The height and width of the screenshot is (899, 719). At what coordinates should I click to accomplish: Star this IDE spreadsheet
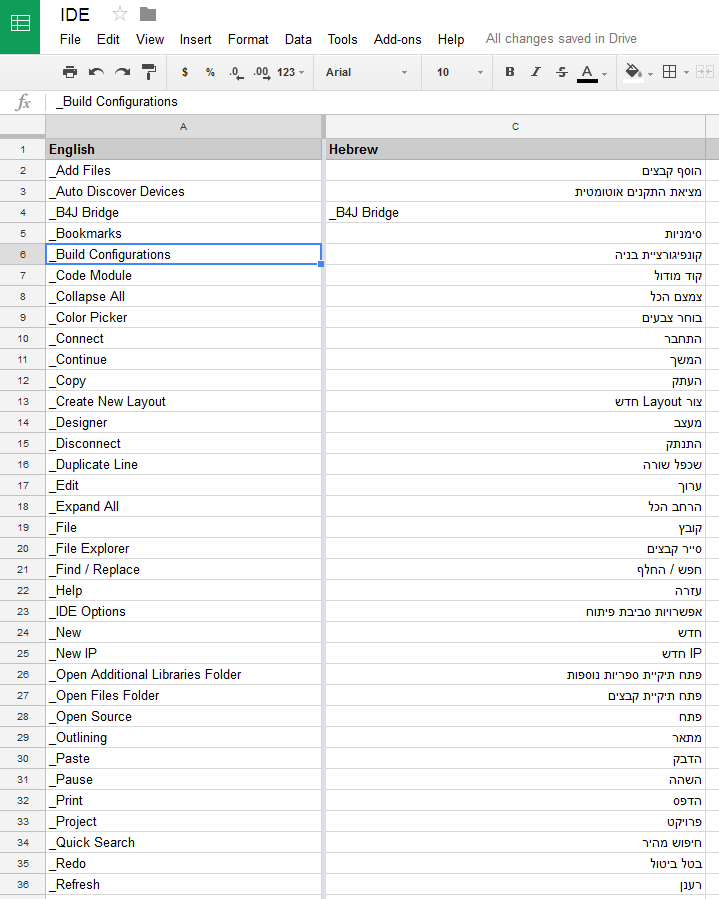coord(120,14)
